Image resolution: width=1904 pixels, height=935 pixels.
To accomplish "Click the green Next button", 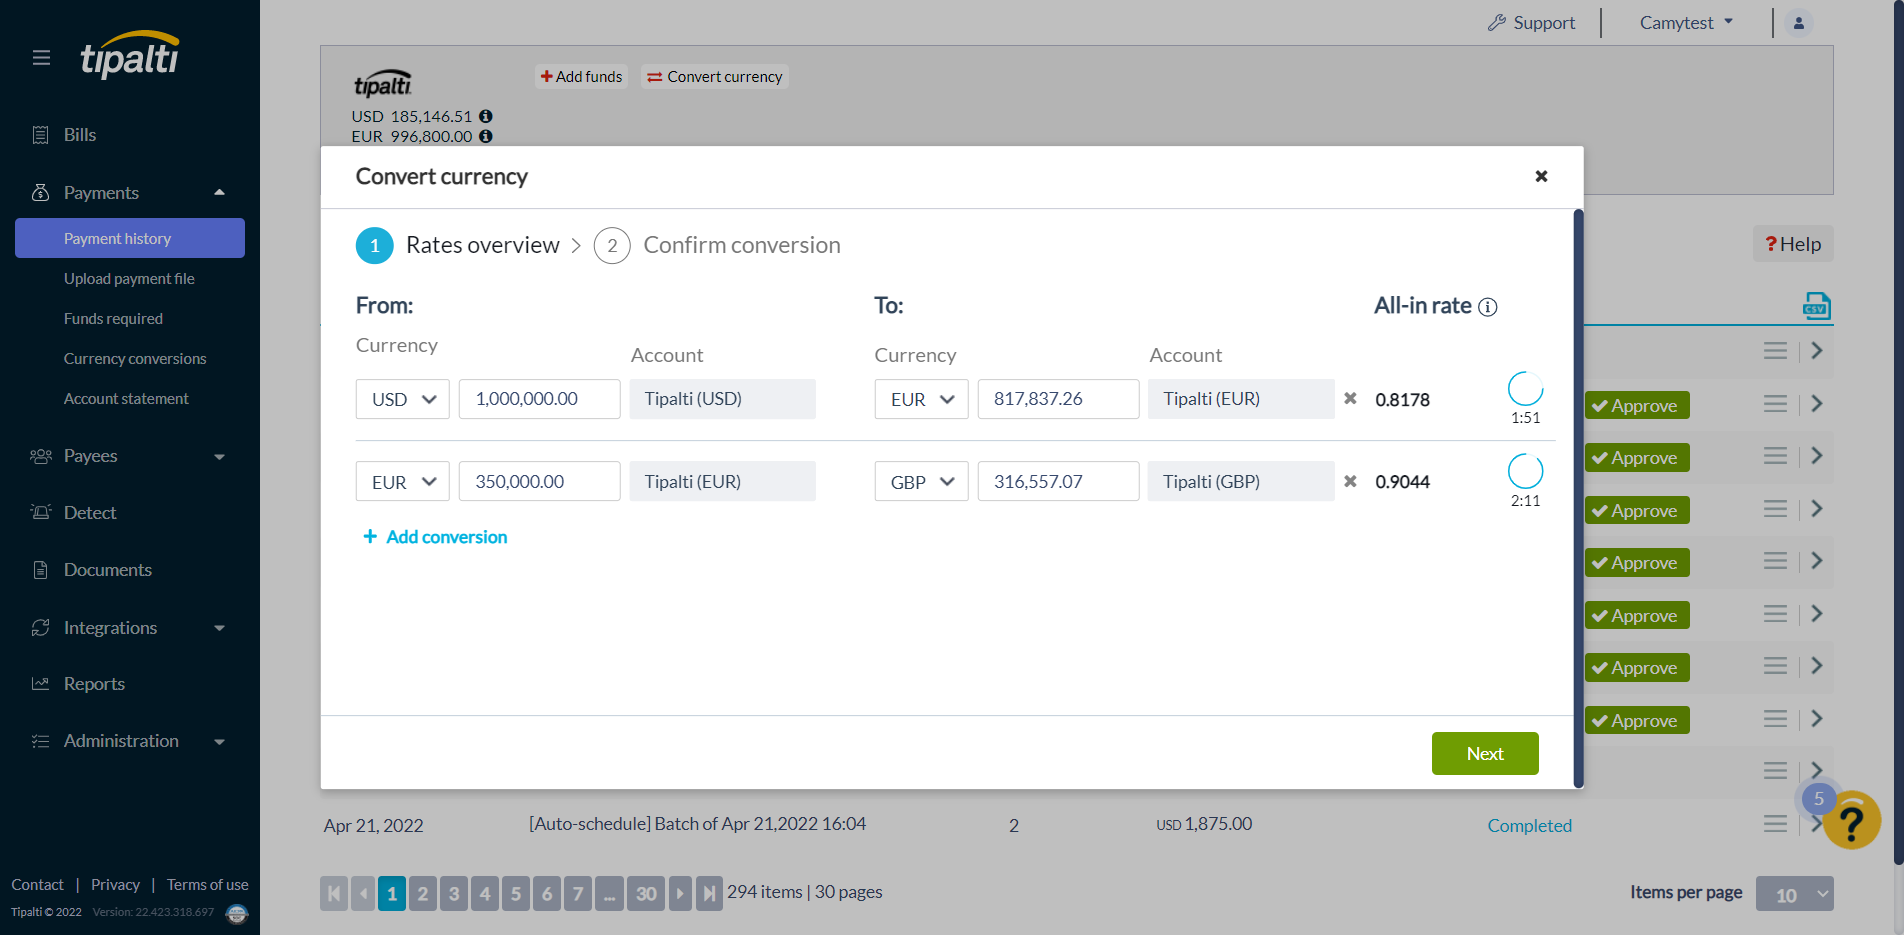I will (x=1485, y=754).
